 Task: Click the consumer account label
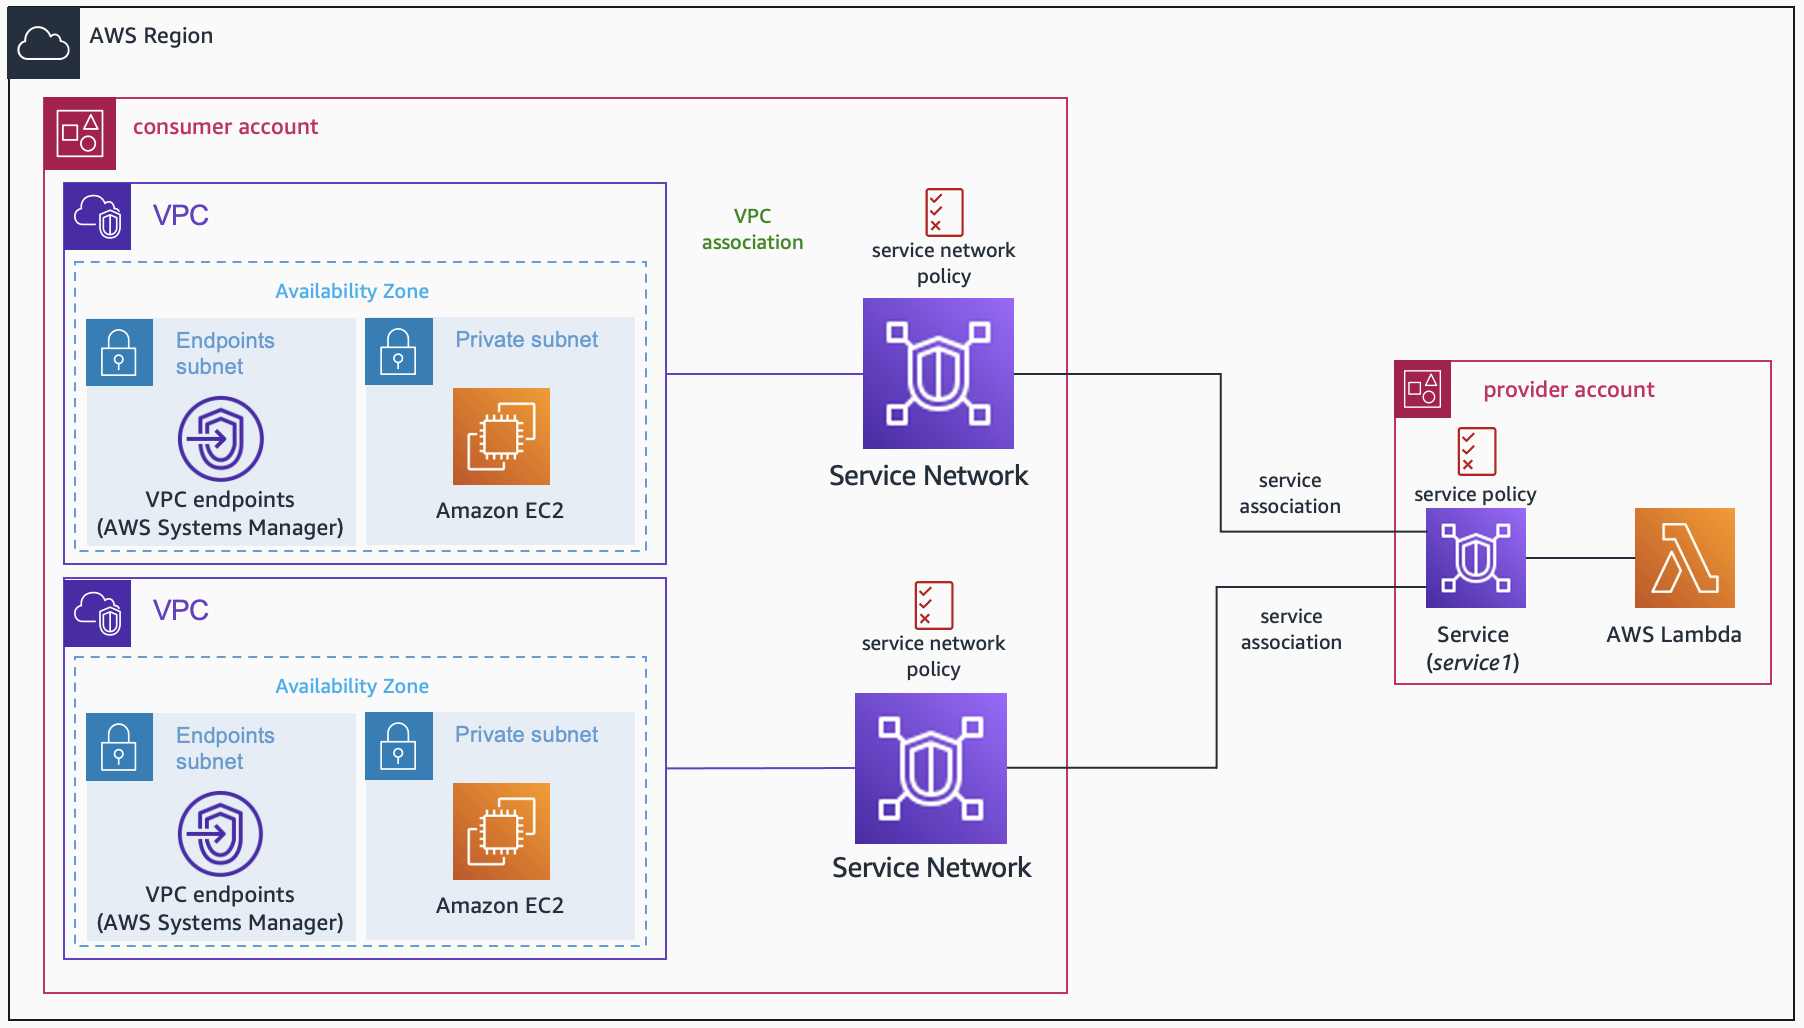pos(225,127)
